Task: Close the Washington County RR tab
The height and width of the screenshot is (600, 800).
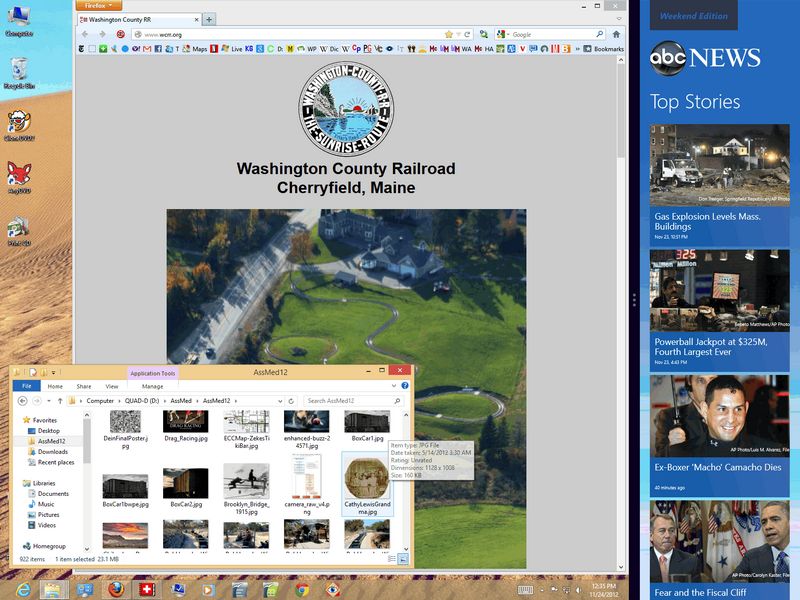Action: point(196,19)
